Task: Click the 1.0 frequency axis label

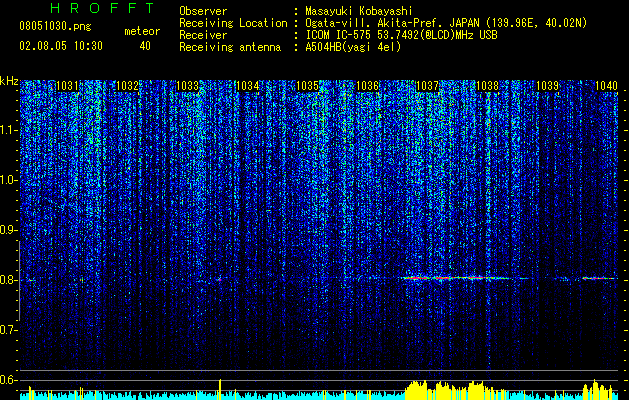Action: (9, 180)
